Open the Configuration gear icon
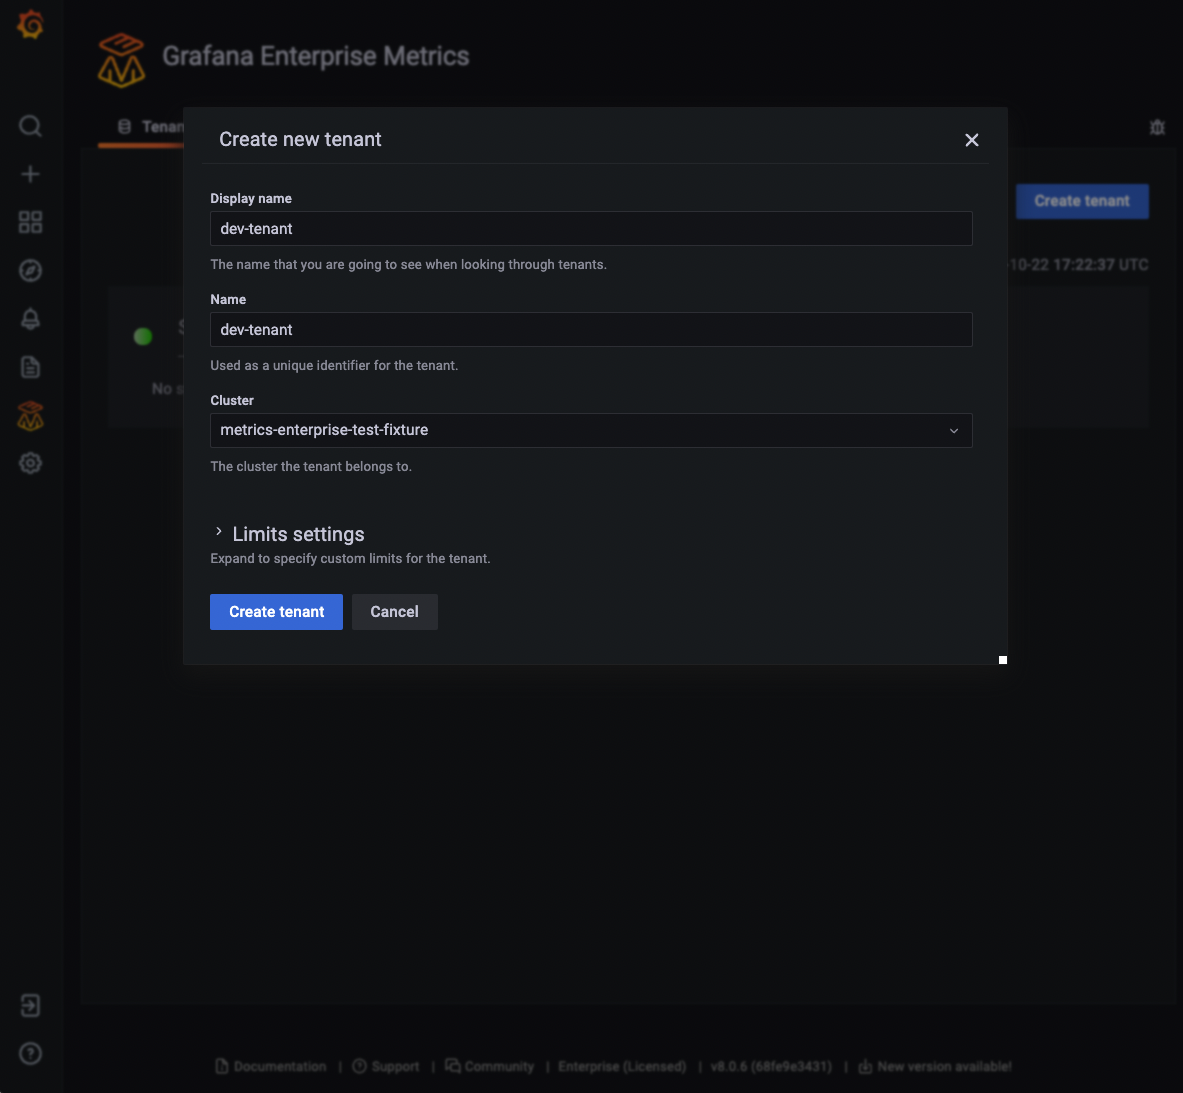 30,463
